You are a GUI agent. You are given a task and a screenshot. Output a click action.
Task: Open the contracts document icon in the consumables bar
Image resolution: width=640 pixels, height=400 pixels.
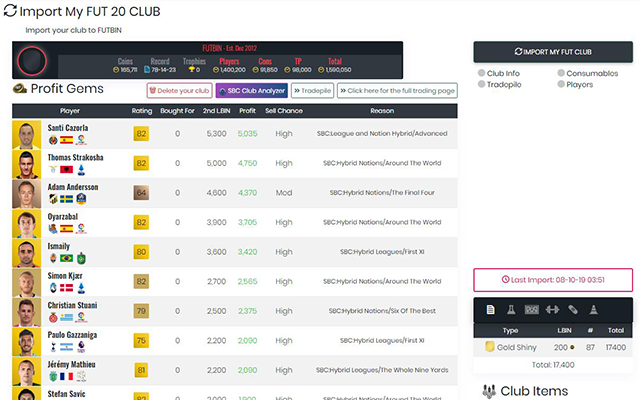click(x=491, y=310)
